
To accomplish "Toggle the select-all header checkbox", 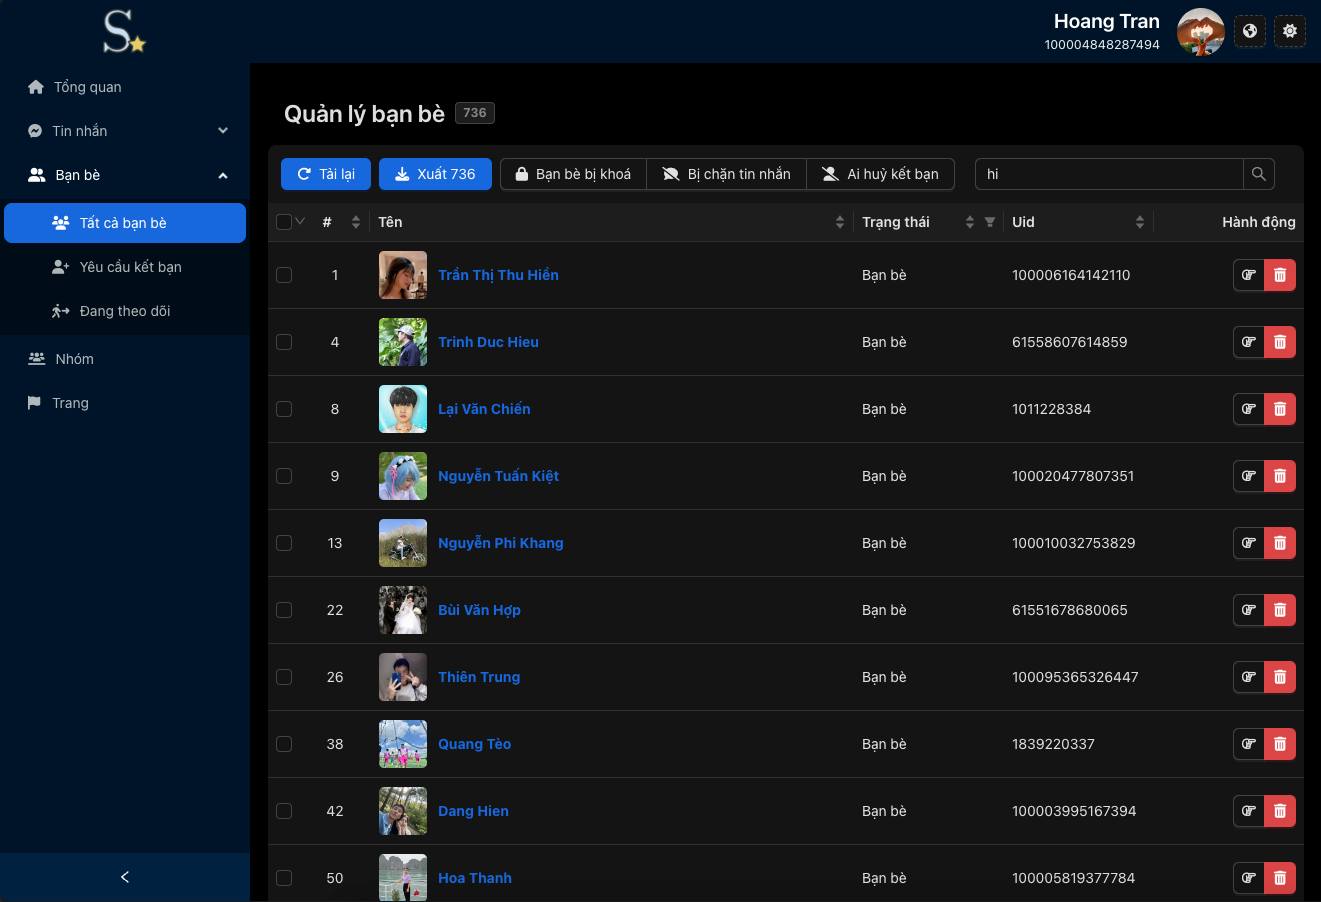I will pyautogui.click(x=284, y=222).
